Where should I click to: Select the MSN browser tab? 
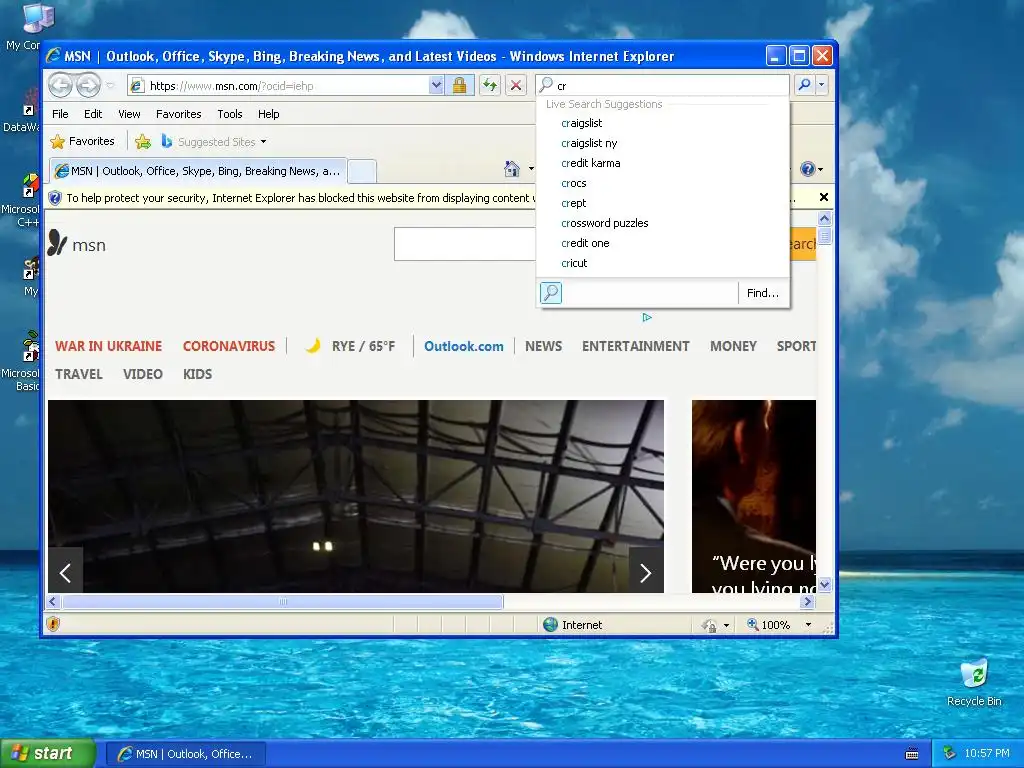(198, 171)
